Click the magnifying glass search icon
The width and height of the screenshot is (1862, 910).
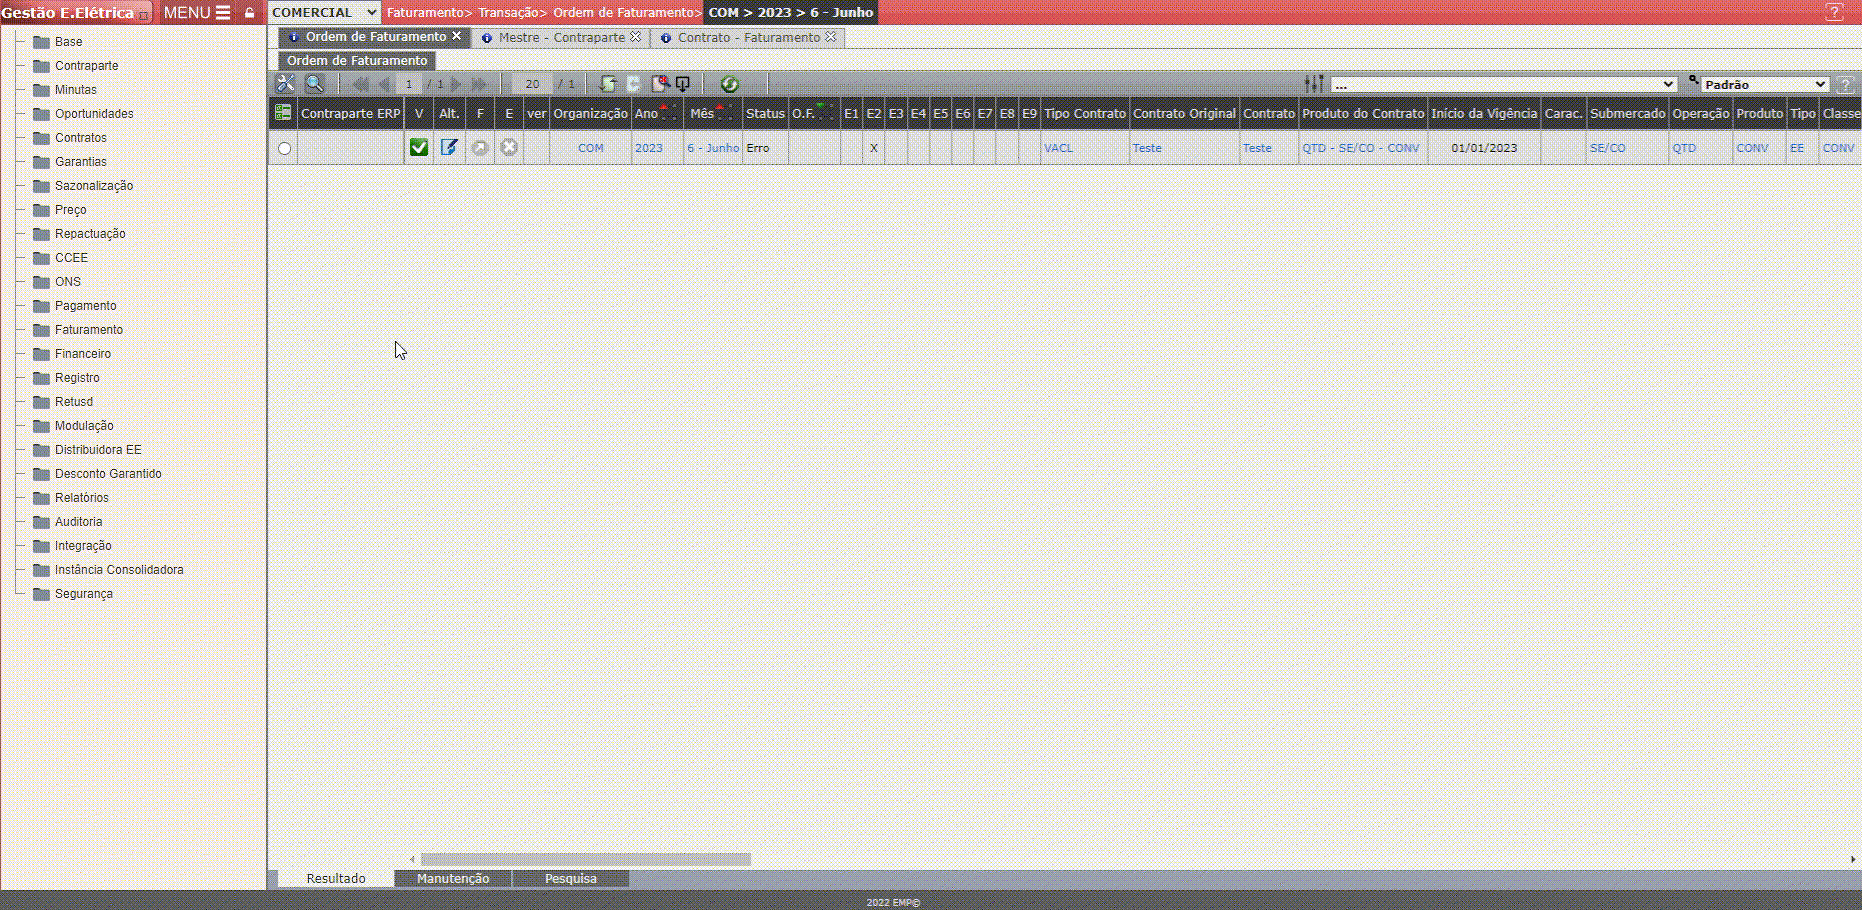click(314, 84)
